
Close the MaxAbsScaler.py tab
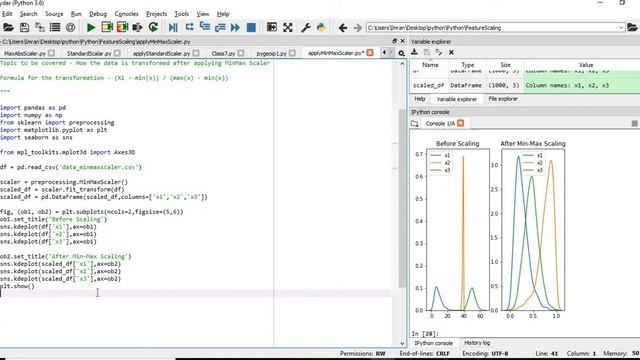51,53
